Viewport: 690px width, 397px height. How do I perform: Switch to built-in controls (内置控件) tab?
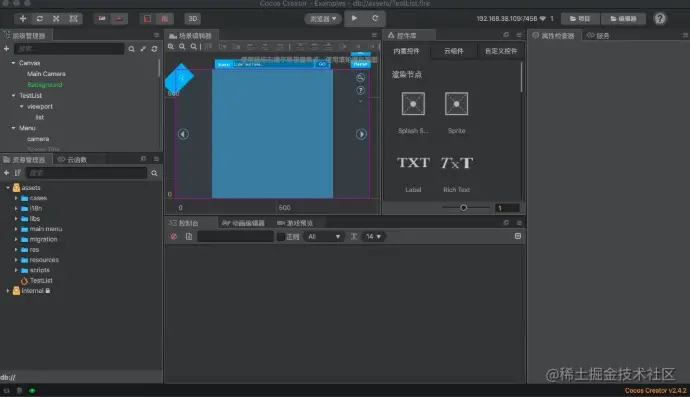click(406, 51)
